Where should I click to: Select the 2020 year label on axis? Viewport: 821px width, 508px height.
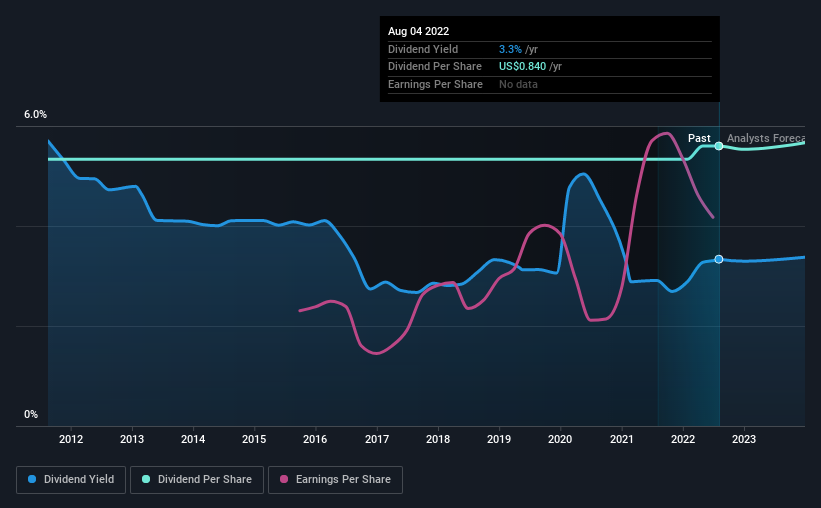(560, 439)
